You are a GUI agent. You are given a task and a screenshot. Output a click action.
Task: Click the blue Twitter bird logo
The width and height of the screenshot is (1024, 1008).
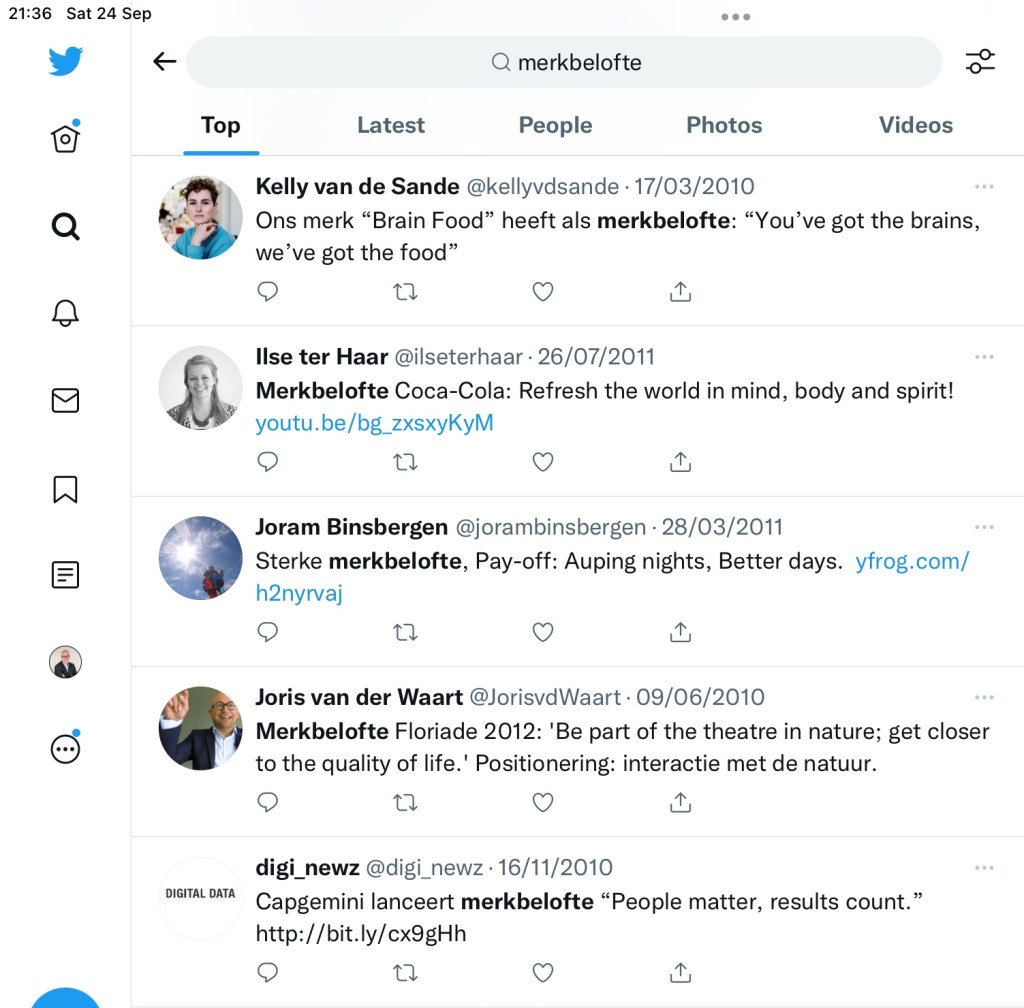(x=65, y=62)
